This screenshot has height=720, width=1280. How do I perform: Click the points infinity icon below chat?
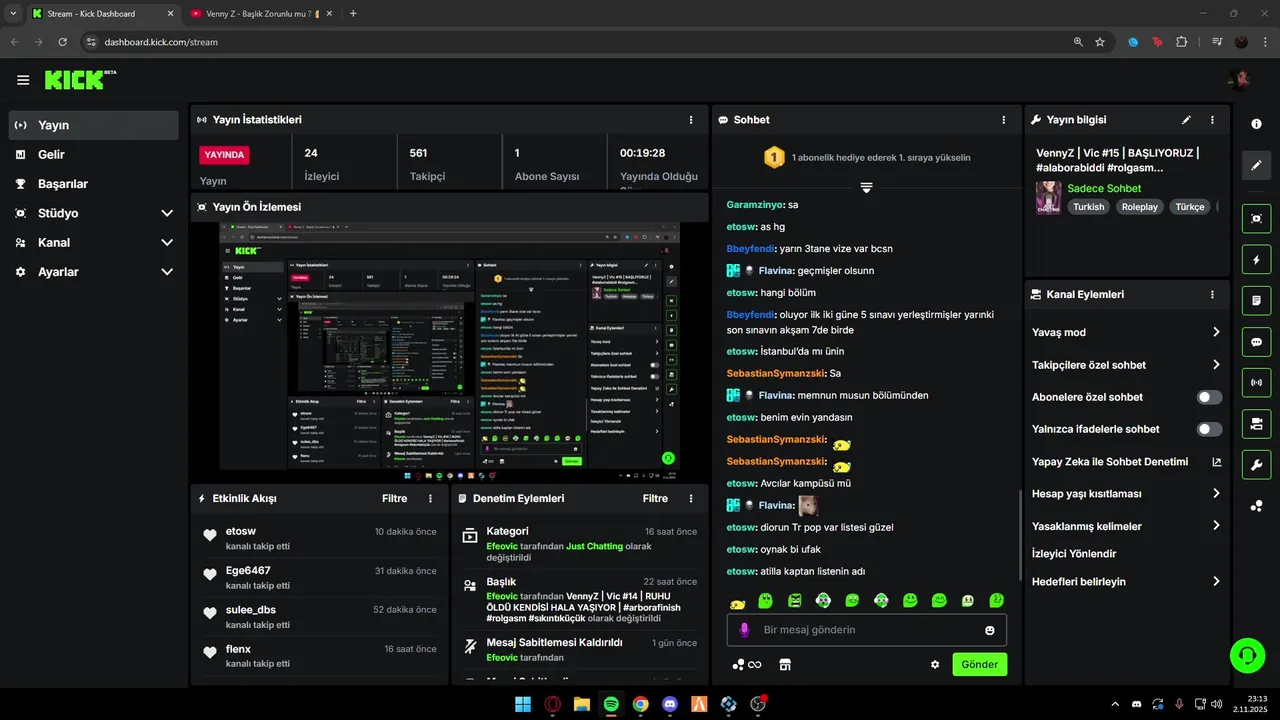747,664
